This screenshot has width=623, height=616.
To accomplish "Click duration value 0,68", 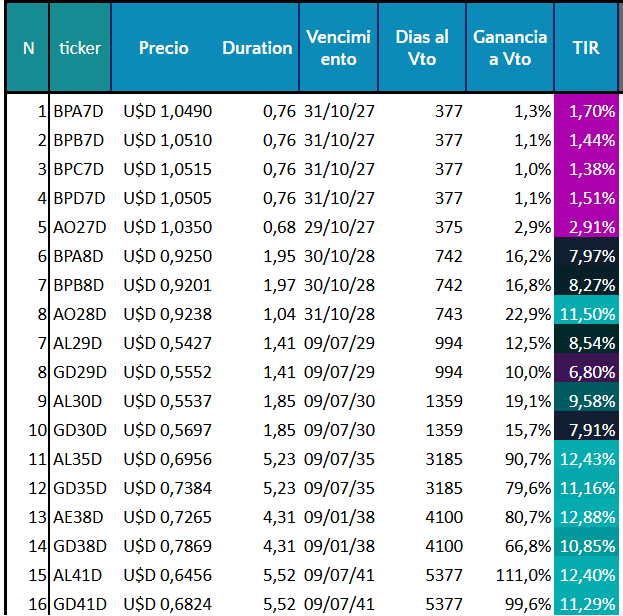I will tap(279, 227).
